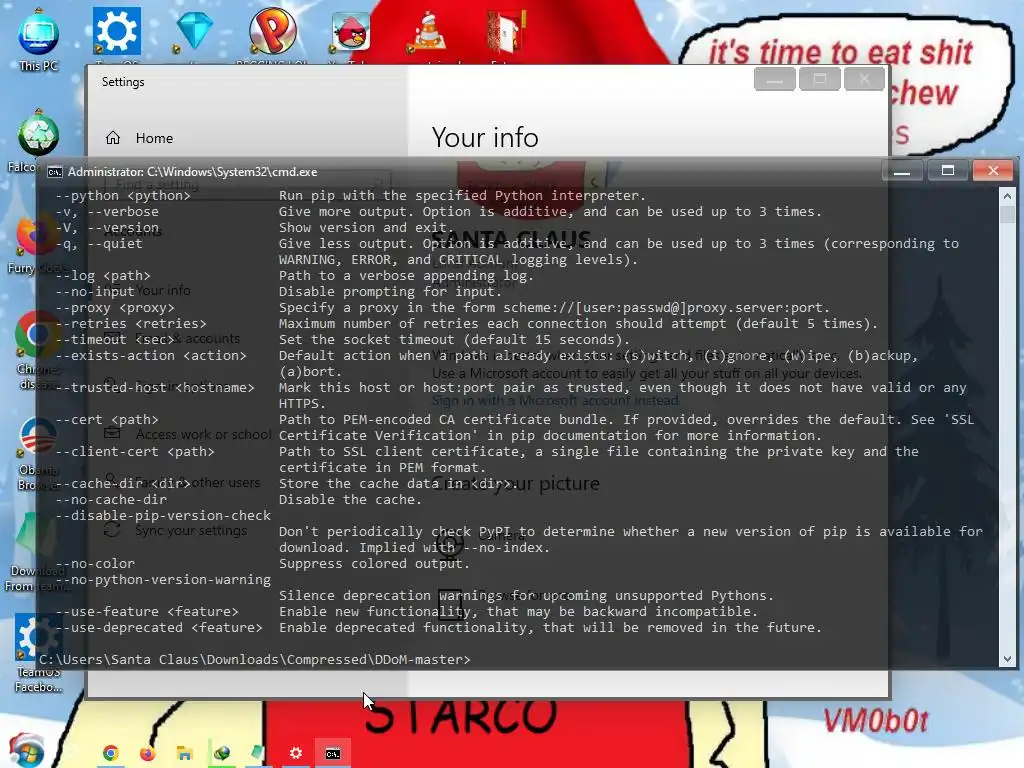Open the This PC desktop icon
The image size is (1024, 768).
(39, 39)
